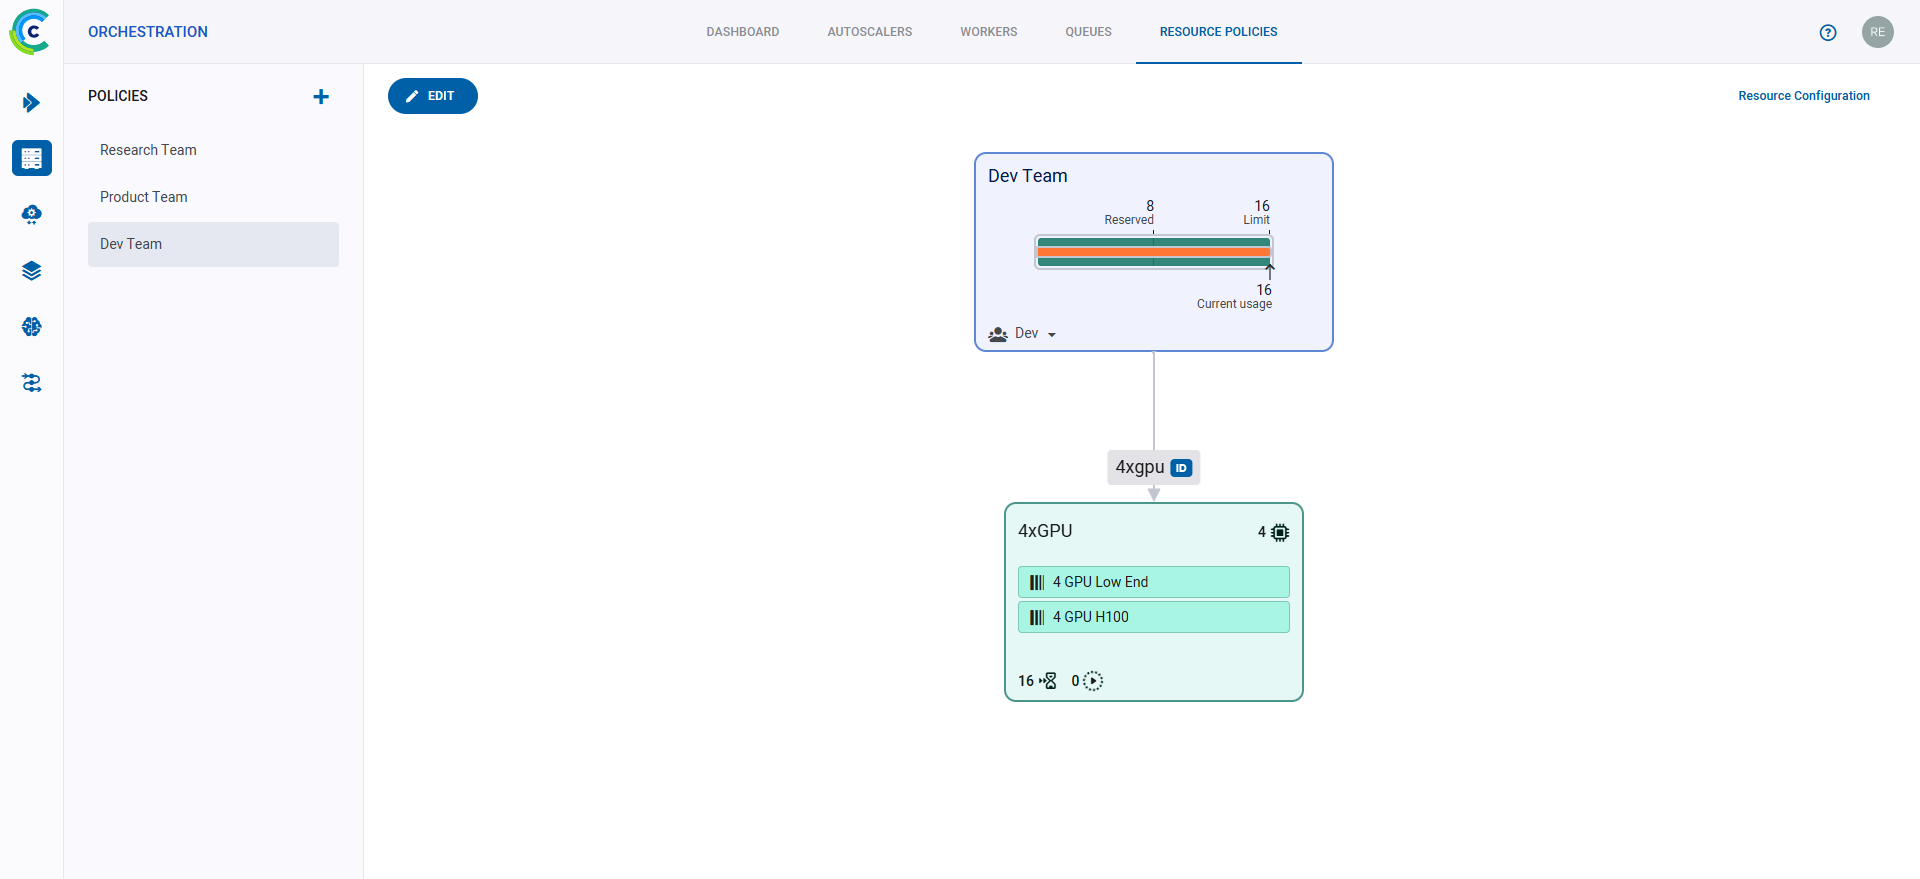1920x879 pixels.
Task: Click the ClearML logo icon
Action: click(30, 32)
